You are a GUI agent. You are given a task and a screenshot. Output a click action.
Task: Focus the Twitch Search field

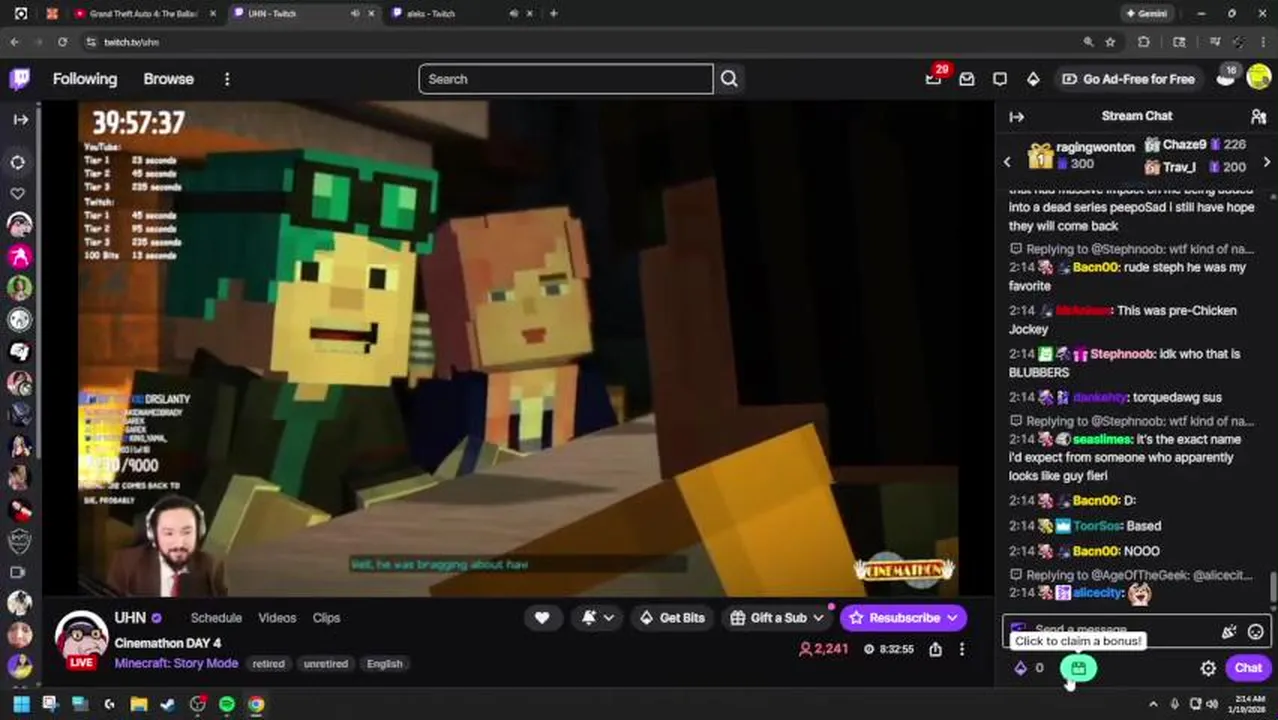[x=566, y=79]
